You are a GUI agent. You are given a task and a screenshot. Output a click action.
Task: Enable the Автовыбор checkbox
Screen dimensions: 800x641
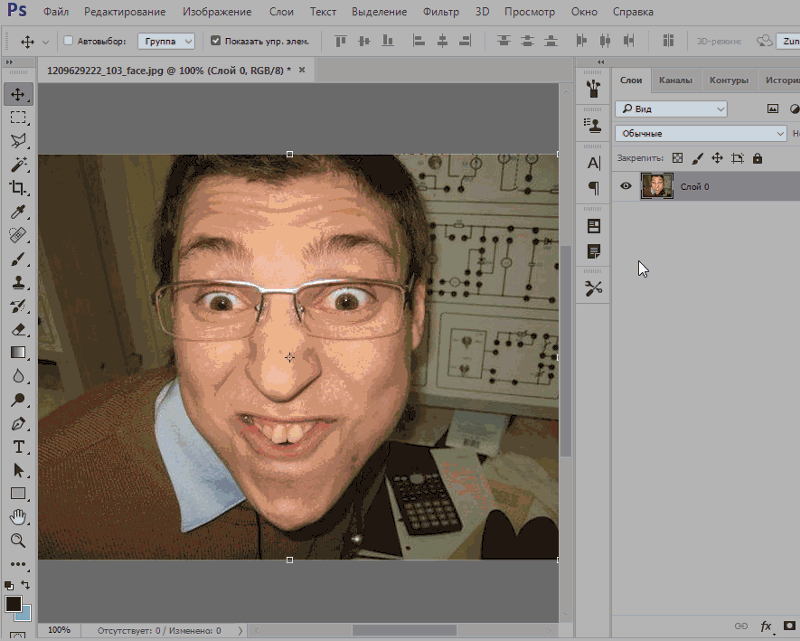[68, 42]
